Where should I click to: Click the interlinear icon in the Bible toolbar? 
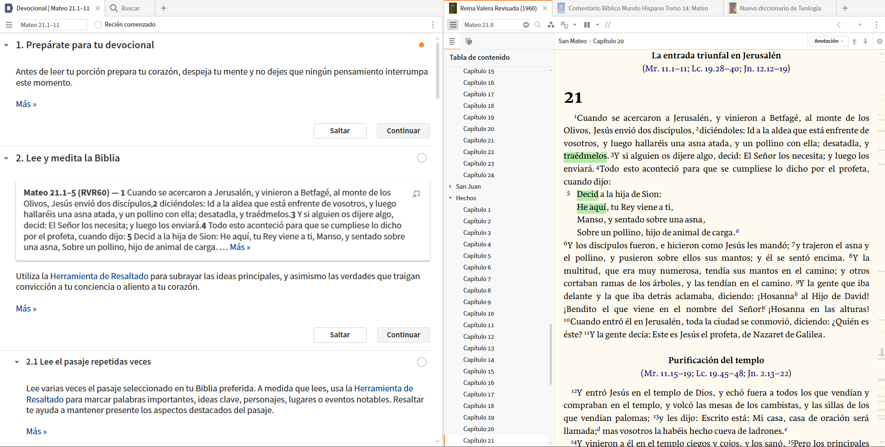point(564,25)
